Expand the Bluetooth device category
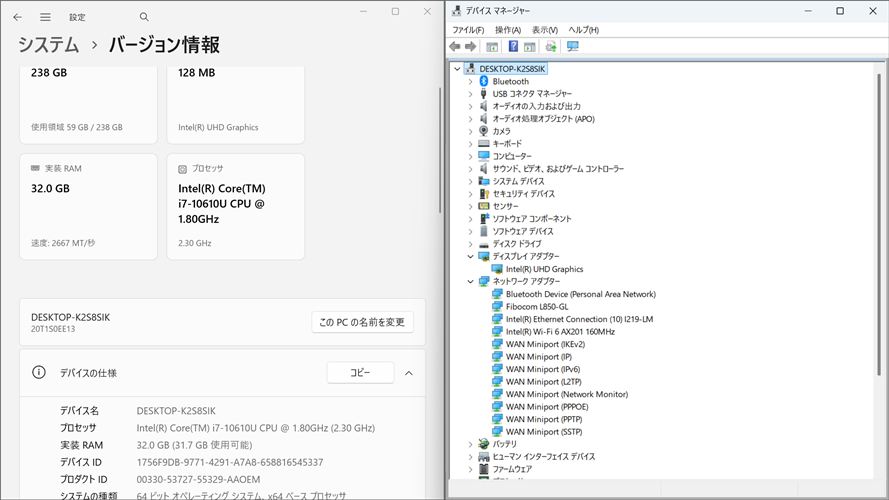 [470, 82]
